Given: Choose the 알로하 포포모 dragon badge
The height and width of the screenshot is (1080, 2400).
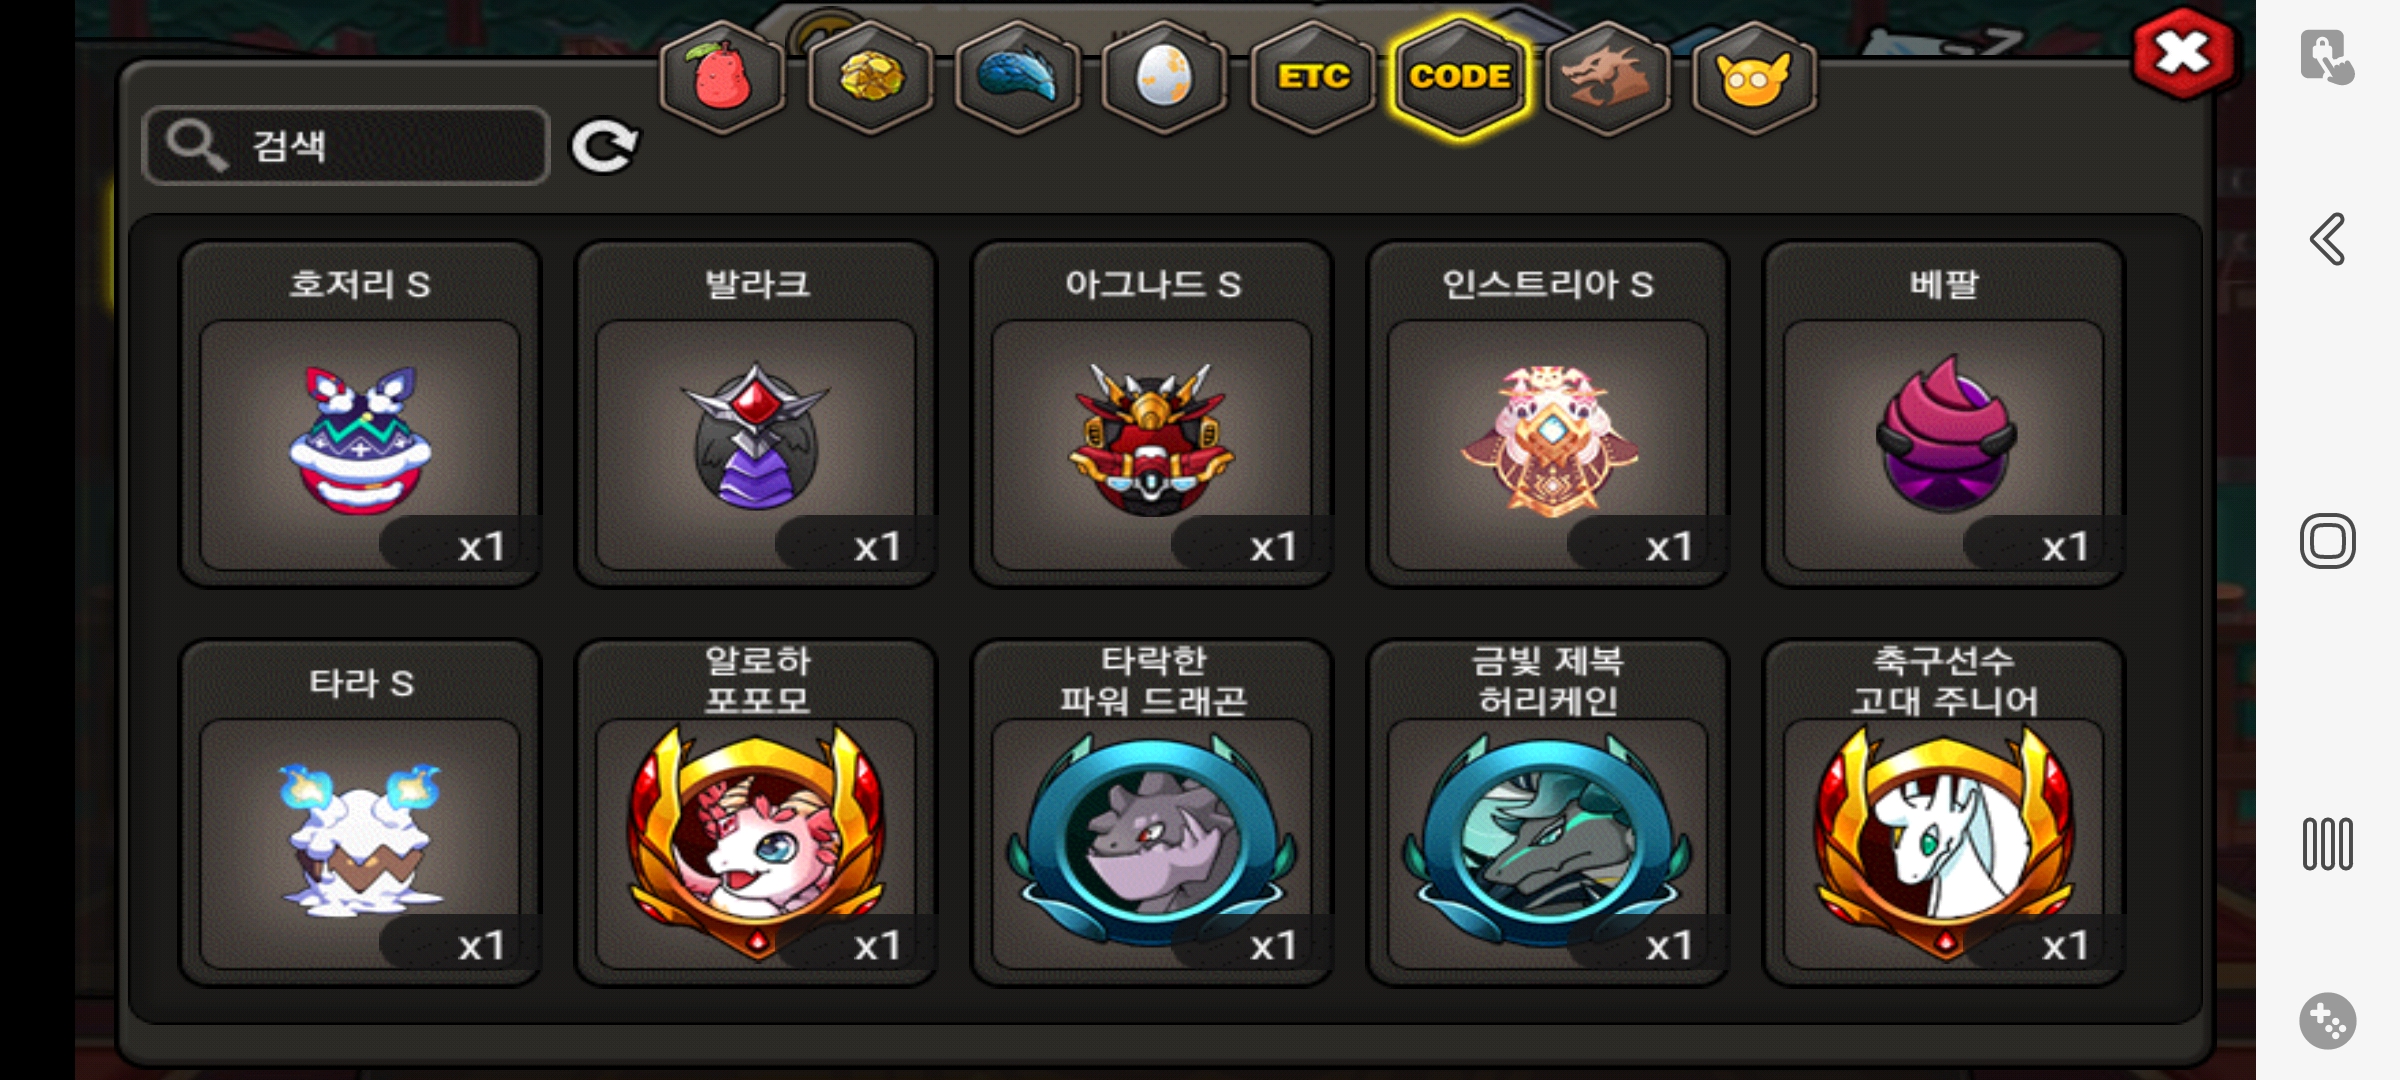Looking at the screenshot, I should point(756,813).
